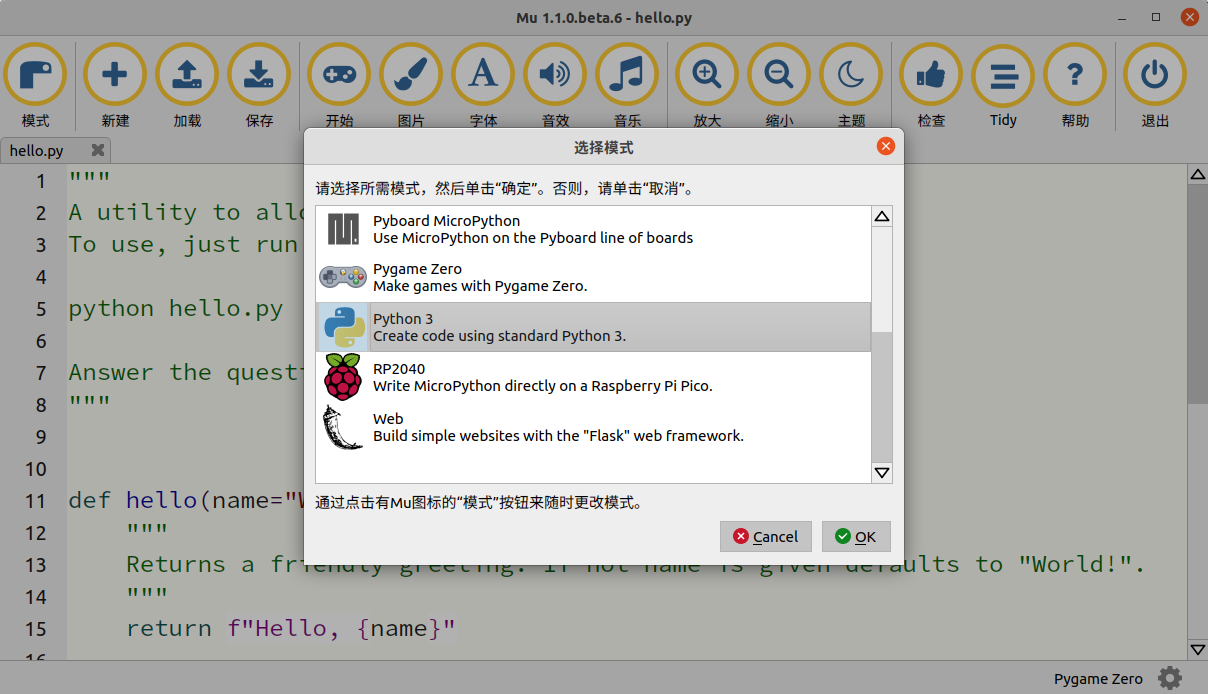Click the 'return f"Hello, {name}"' line
Viewport: 1208px width, 694px height.
coord(291,629)
